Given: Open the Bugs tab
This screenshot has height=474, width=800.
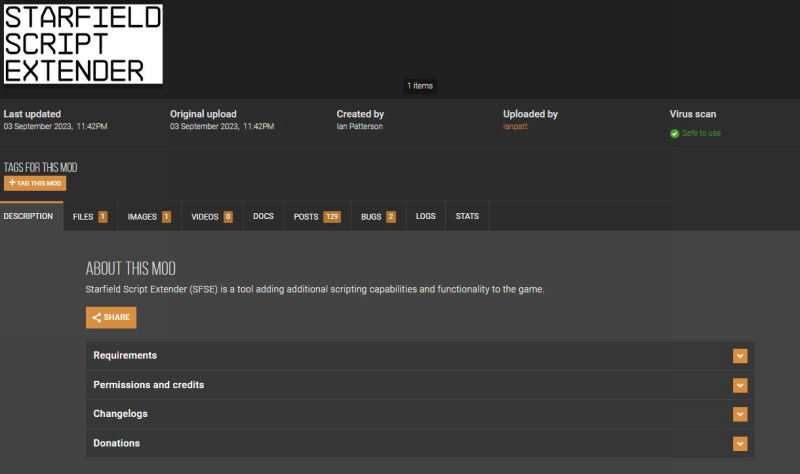Looking at the screenshot, I should tap(378, 217).
